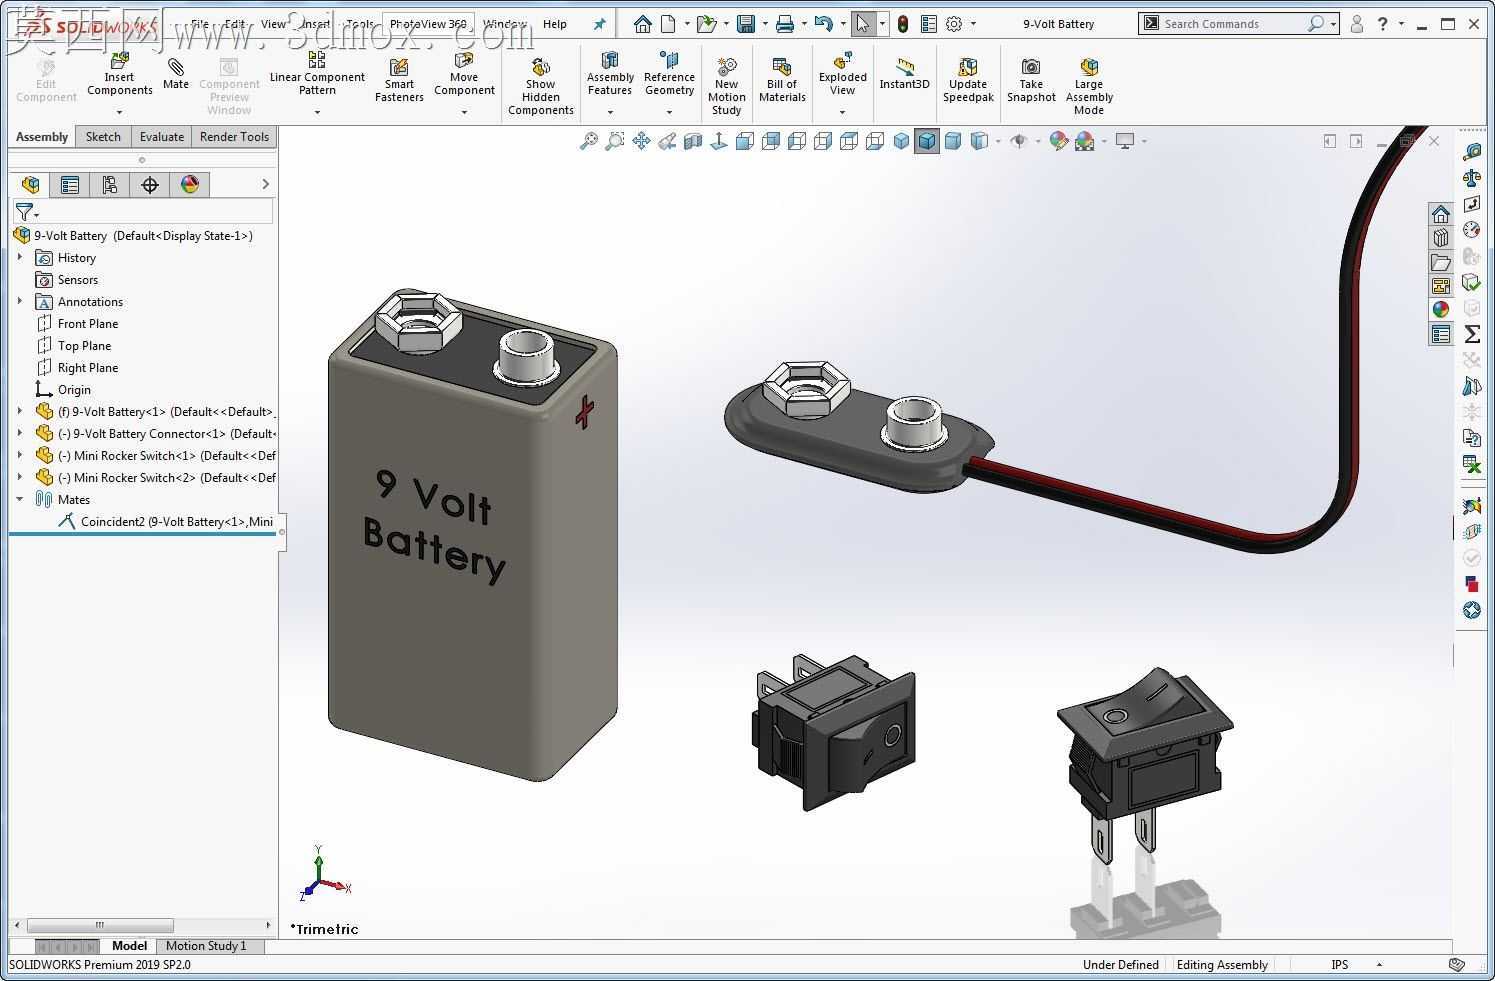This screenshot has width=1495, height=981.
Task: Select Zoom to Area magnifier
Action: [615, 141]
